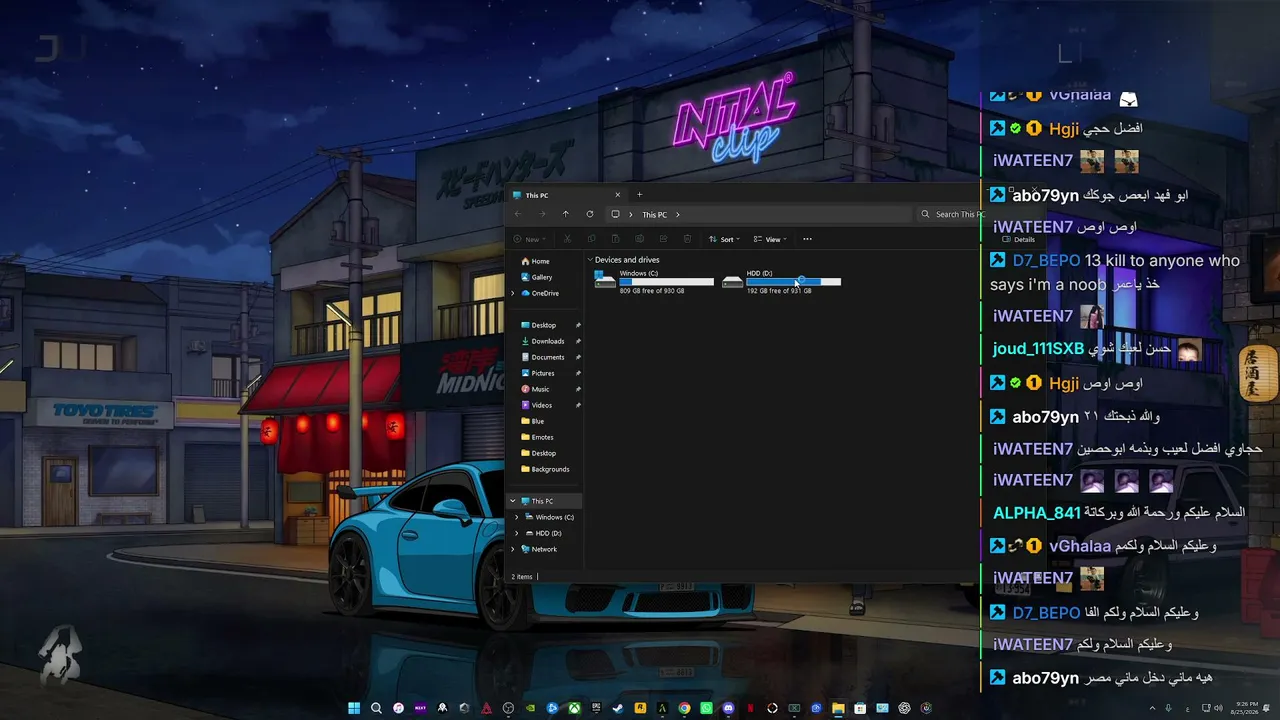Click the Up arrow navigation button

click(566, 214)
